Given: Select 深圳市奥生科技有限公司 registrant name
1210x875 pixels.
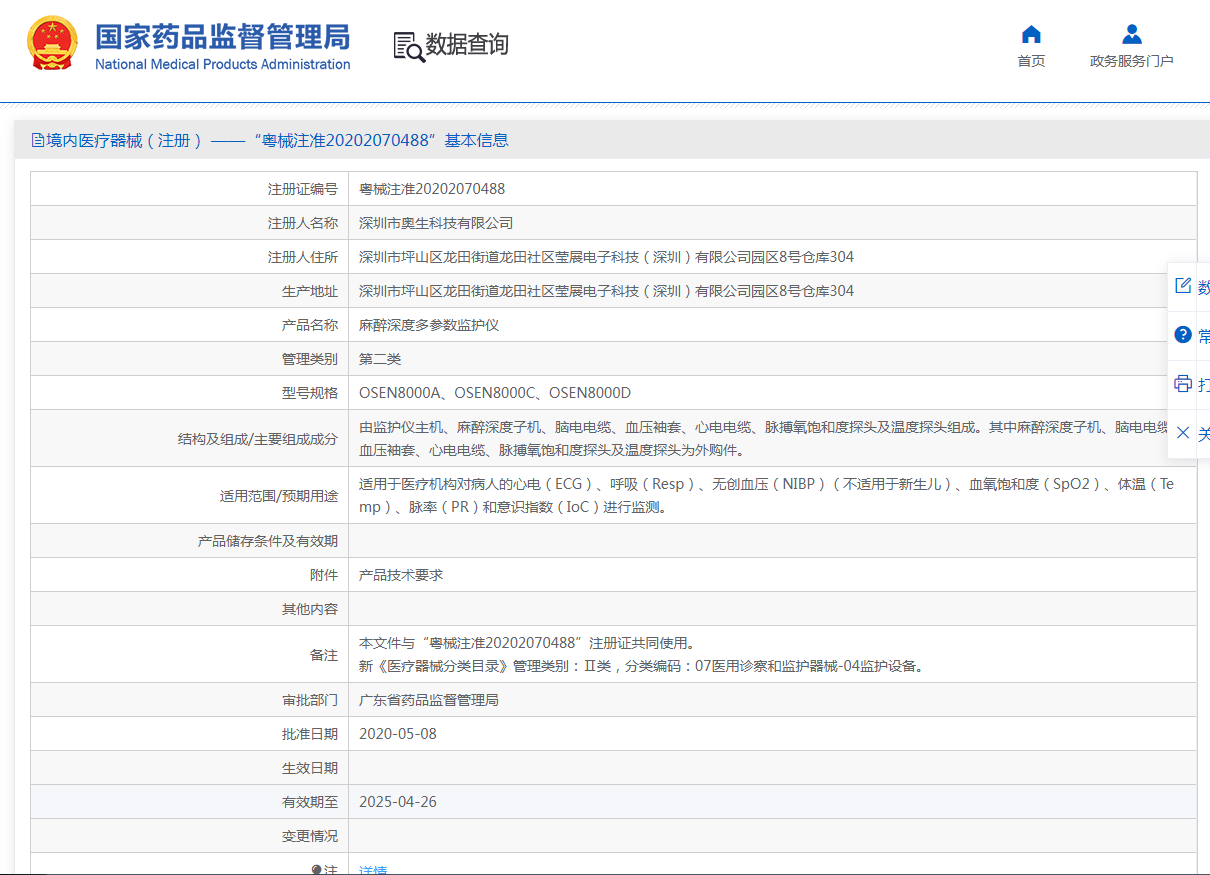Looking at the screenshot, I should click(436, 223).
